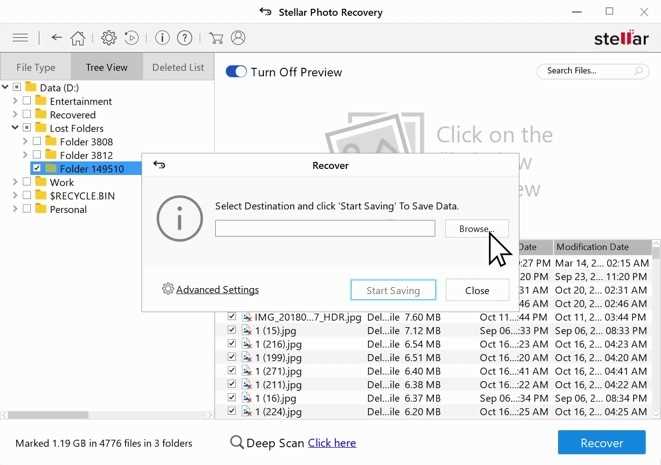Switch to the Deleted List tab
Image resolution: width=661 pixels, height=465 pixels.
[x=178, y=67]
